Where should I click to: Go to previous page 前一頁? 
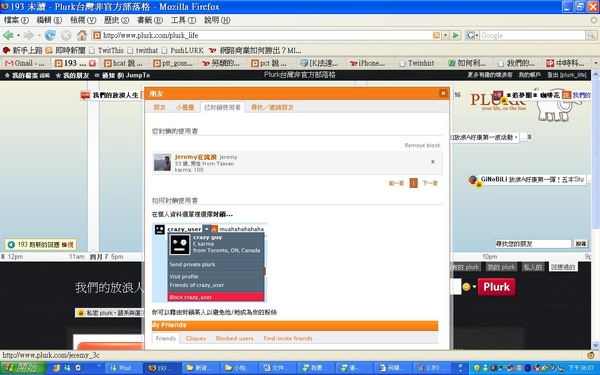click(x=396, y=183)
